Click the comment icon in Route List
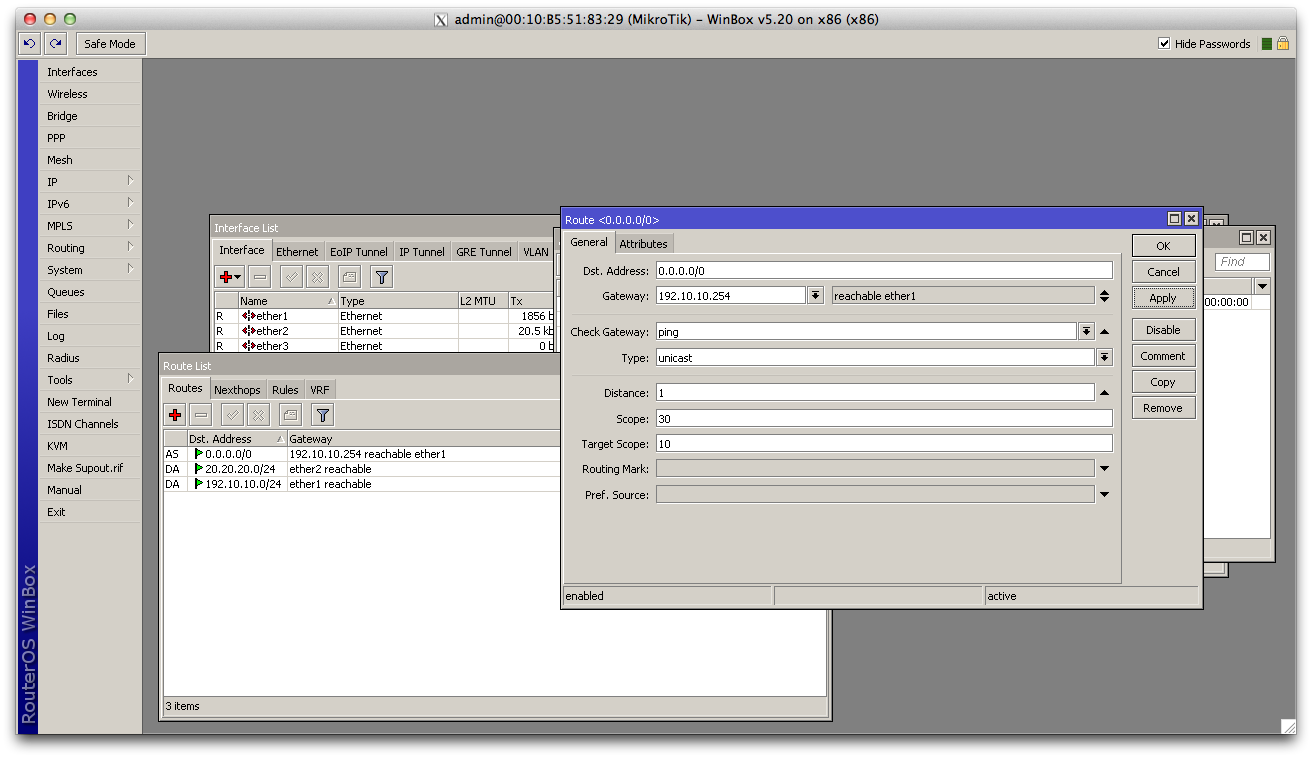1312x758 pixels. point(290,414)
